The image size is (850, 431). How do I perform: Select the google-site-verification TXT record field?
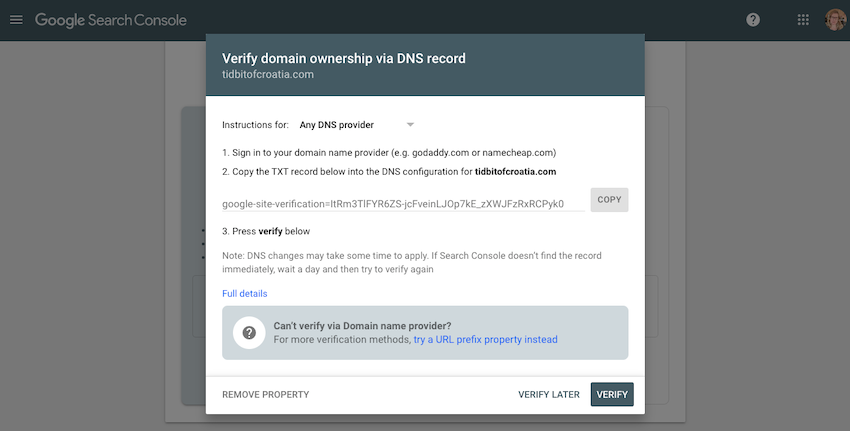click(403, 204)
